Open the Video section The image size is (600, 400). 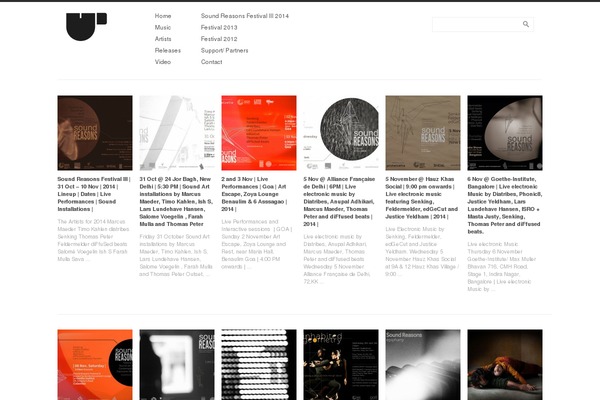click(x=163, y=62)
